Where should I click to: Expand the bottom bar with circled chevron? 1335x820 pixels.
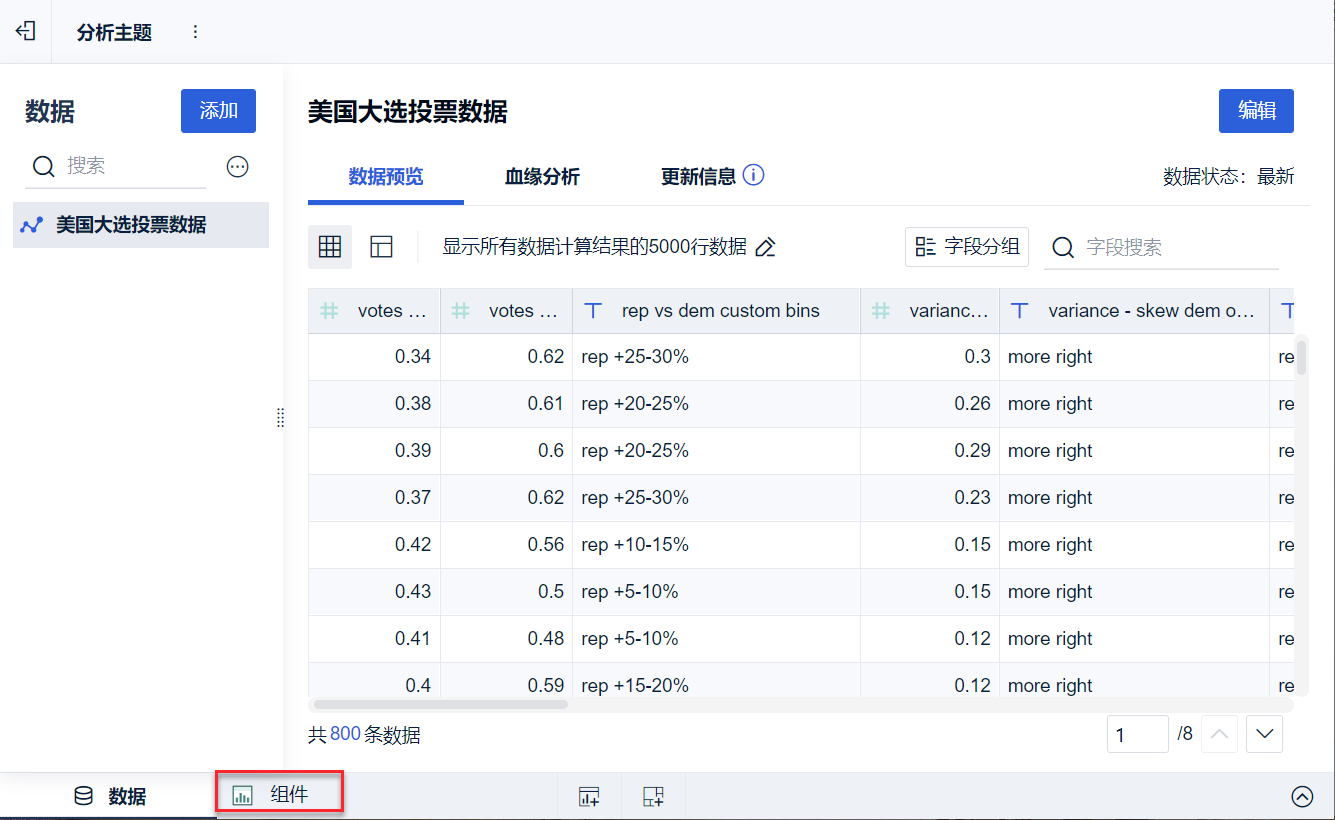click(1302, 796)
